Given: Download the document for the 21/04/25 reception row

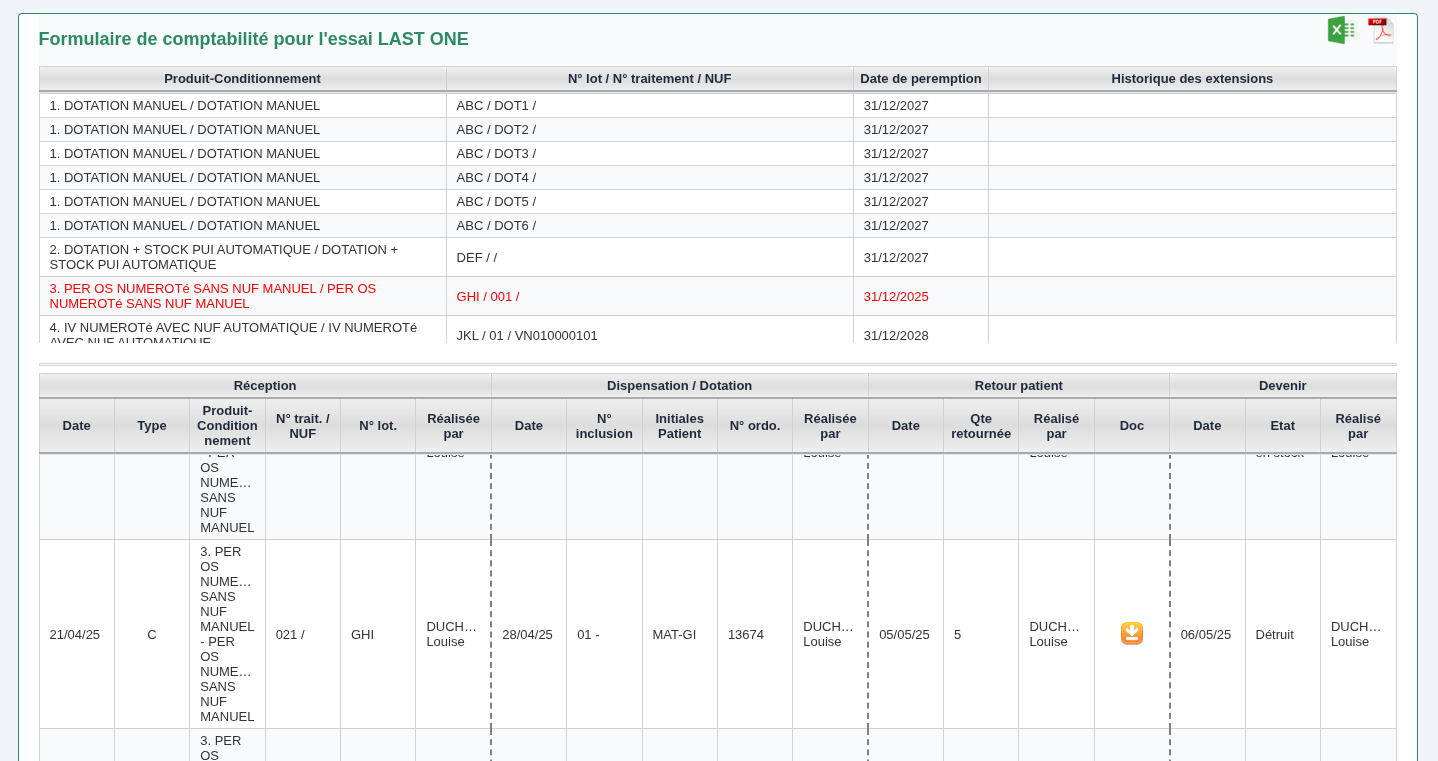Looking at the screenshot, I should (x=1131, y=633).
